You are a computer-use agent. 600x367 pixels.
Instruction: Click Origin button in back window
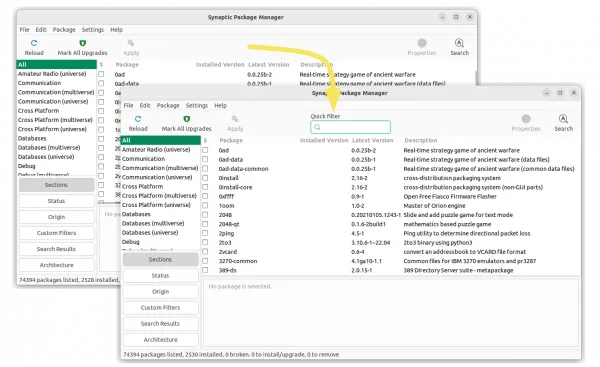tap(56, 217)
